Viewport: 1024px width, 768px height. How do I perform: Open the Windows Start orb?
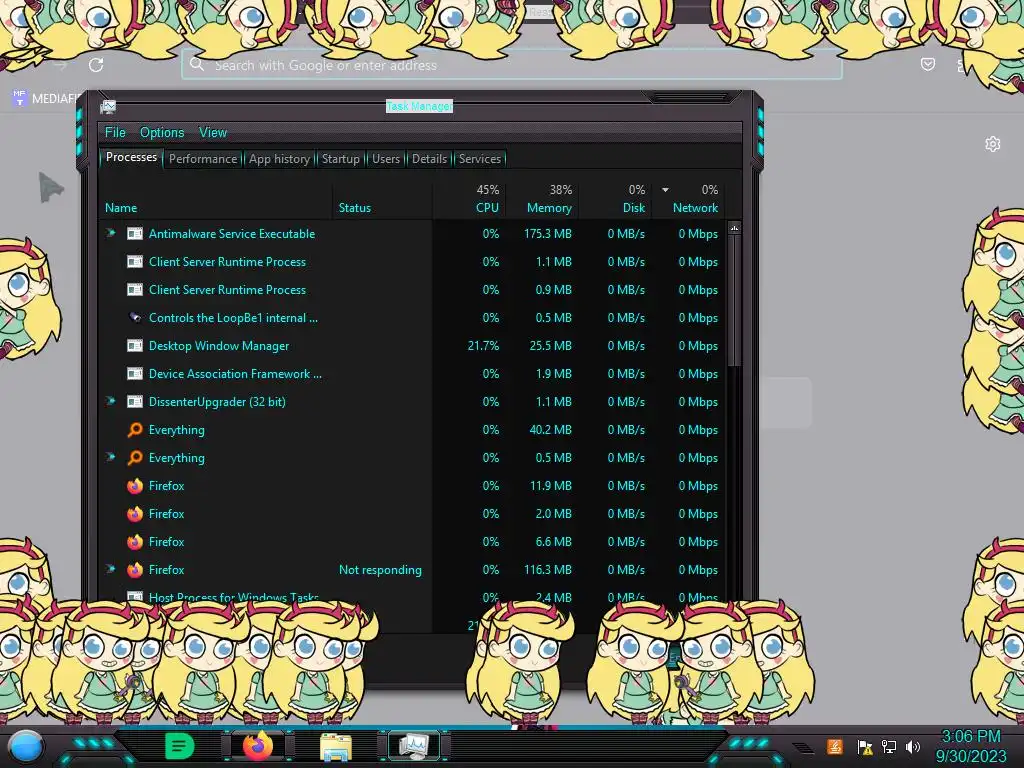pyautogui.click(x=26, y=746)
